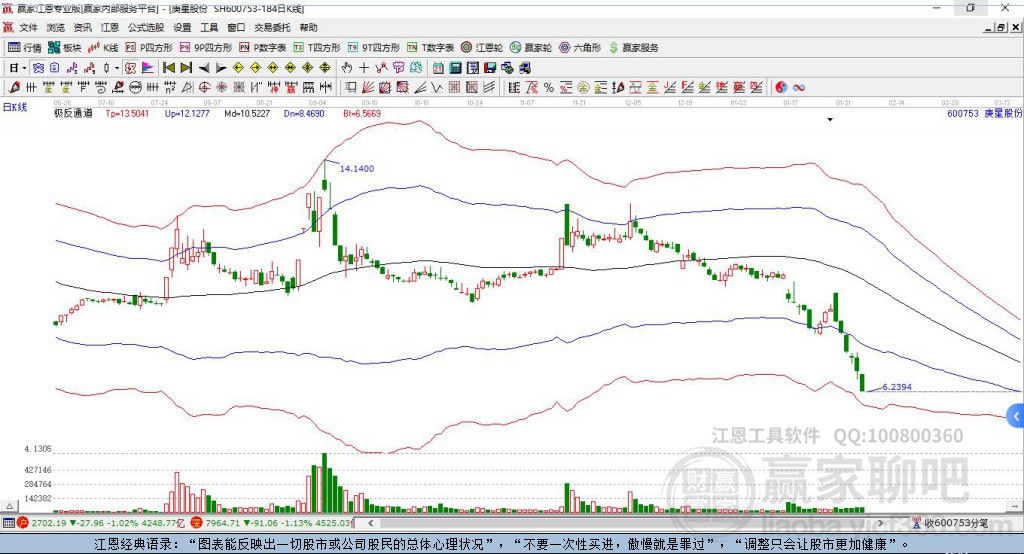This screenshot has height=554, width=1024.
Task: Click the 6.2394 low price label
Action: 897,387
